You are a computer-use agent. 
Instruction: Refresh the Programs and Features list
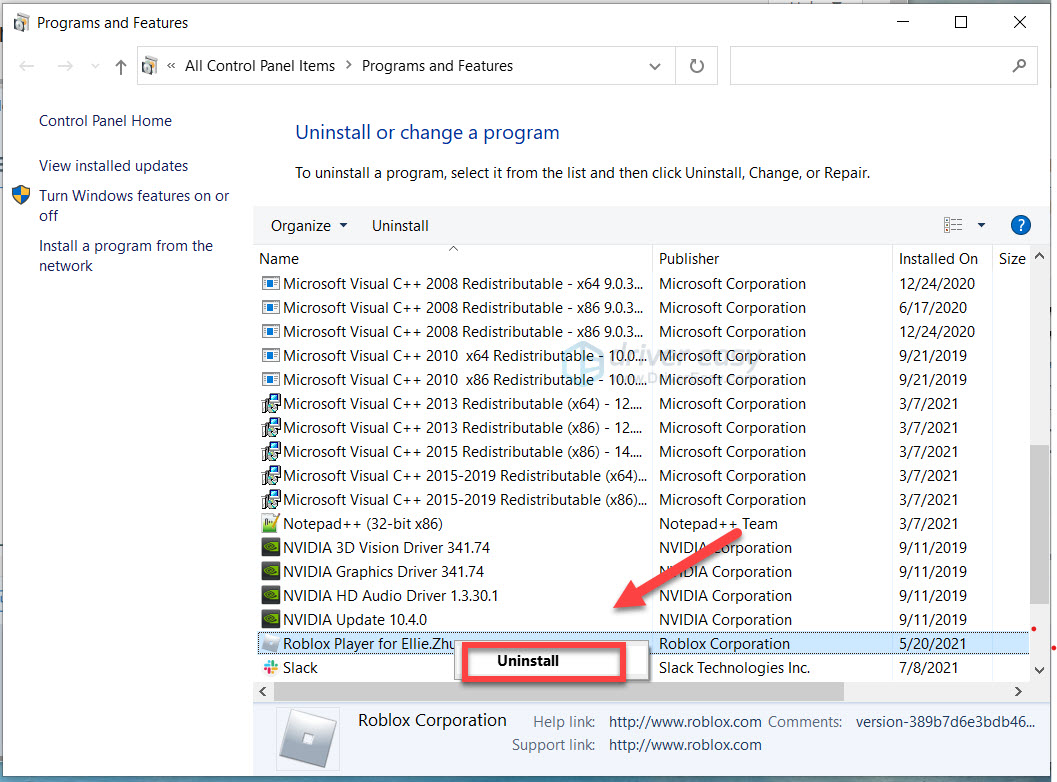tap(696, 66)
